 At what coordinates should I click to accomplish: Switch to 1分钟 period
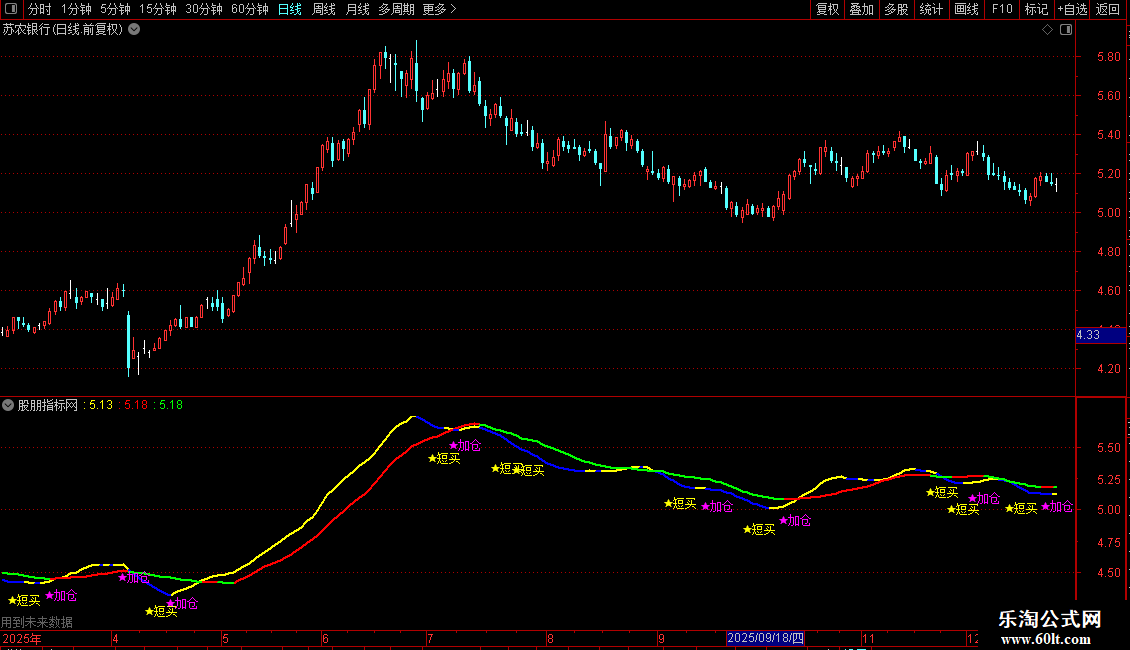(x=76, y=9)
